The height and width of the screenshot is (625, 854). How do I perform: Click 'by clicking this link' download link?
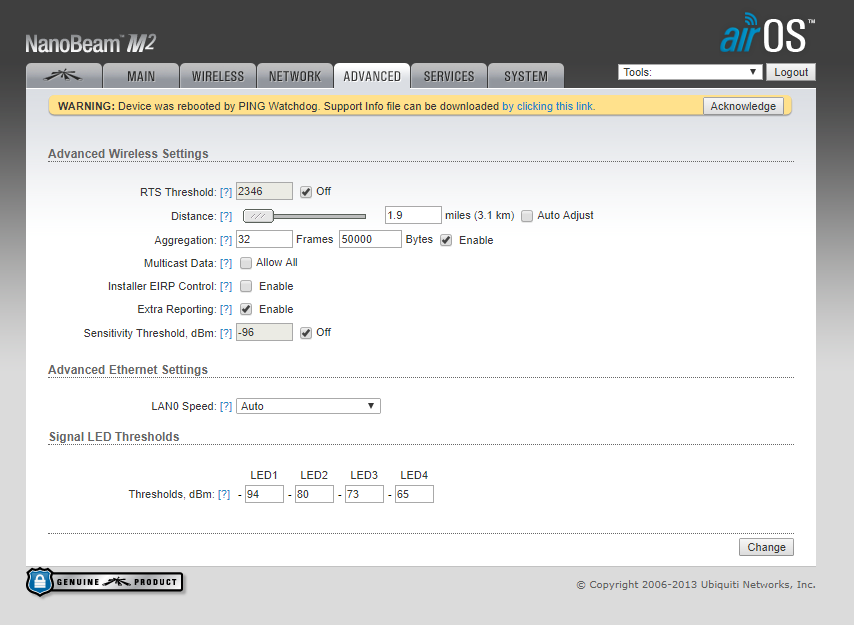(548, 106)
